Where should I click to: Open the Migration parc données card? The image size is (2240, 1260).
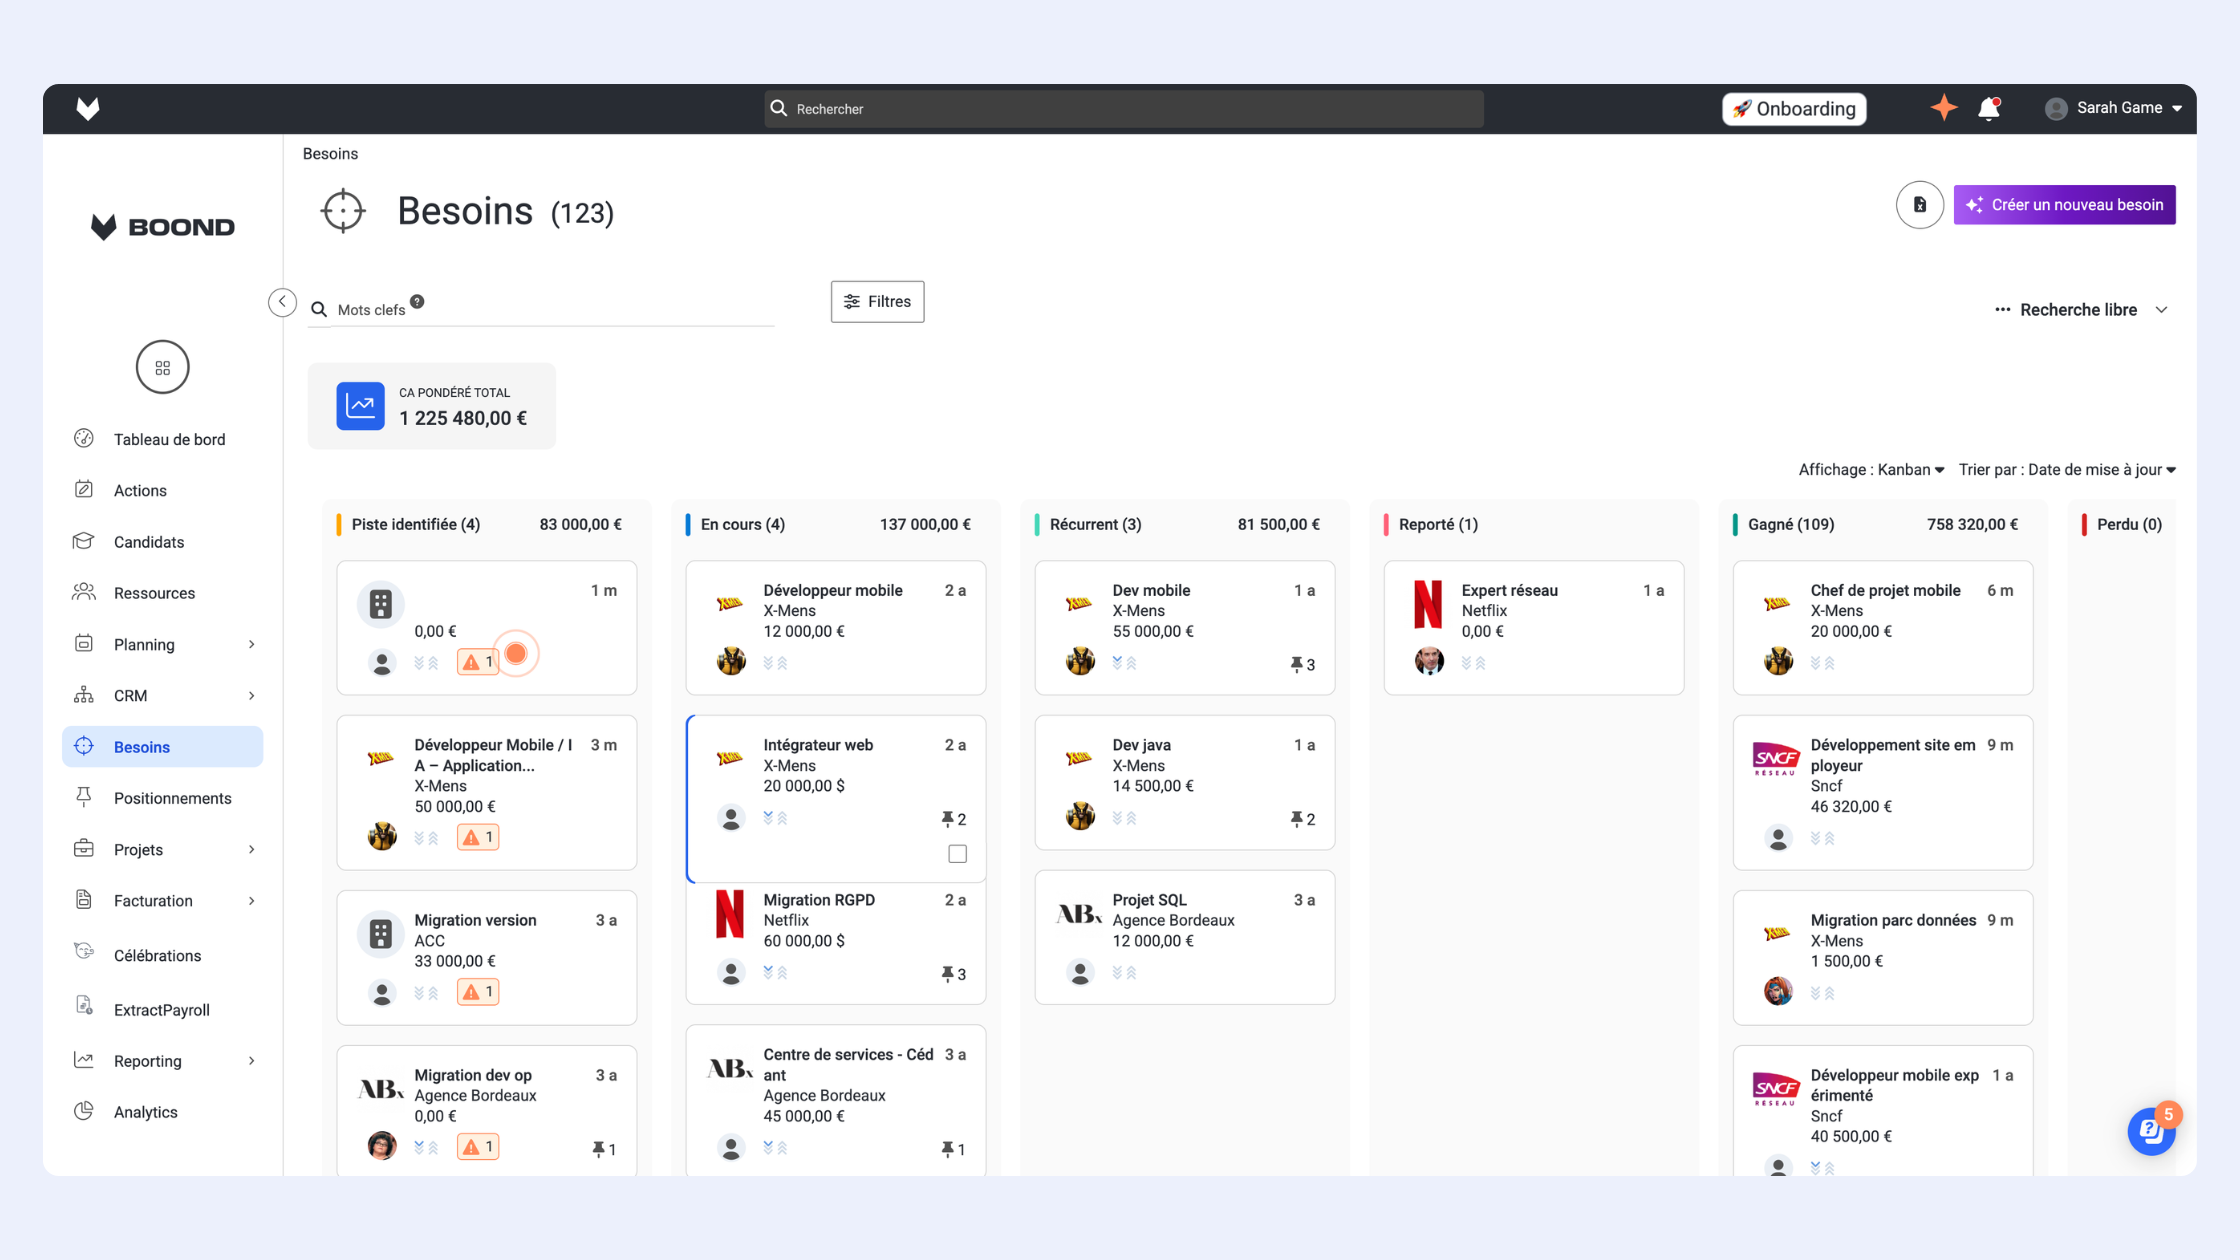[1882, 957]
